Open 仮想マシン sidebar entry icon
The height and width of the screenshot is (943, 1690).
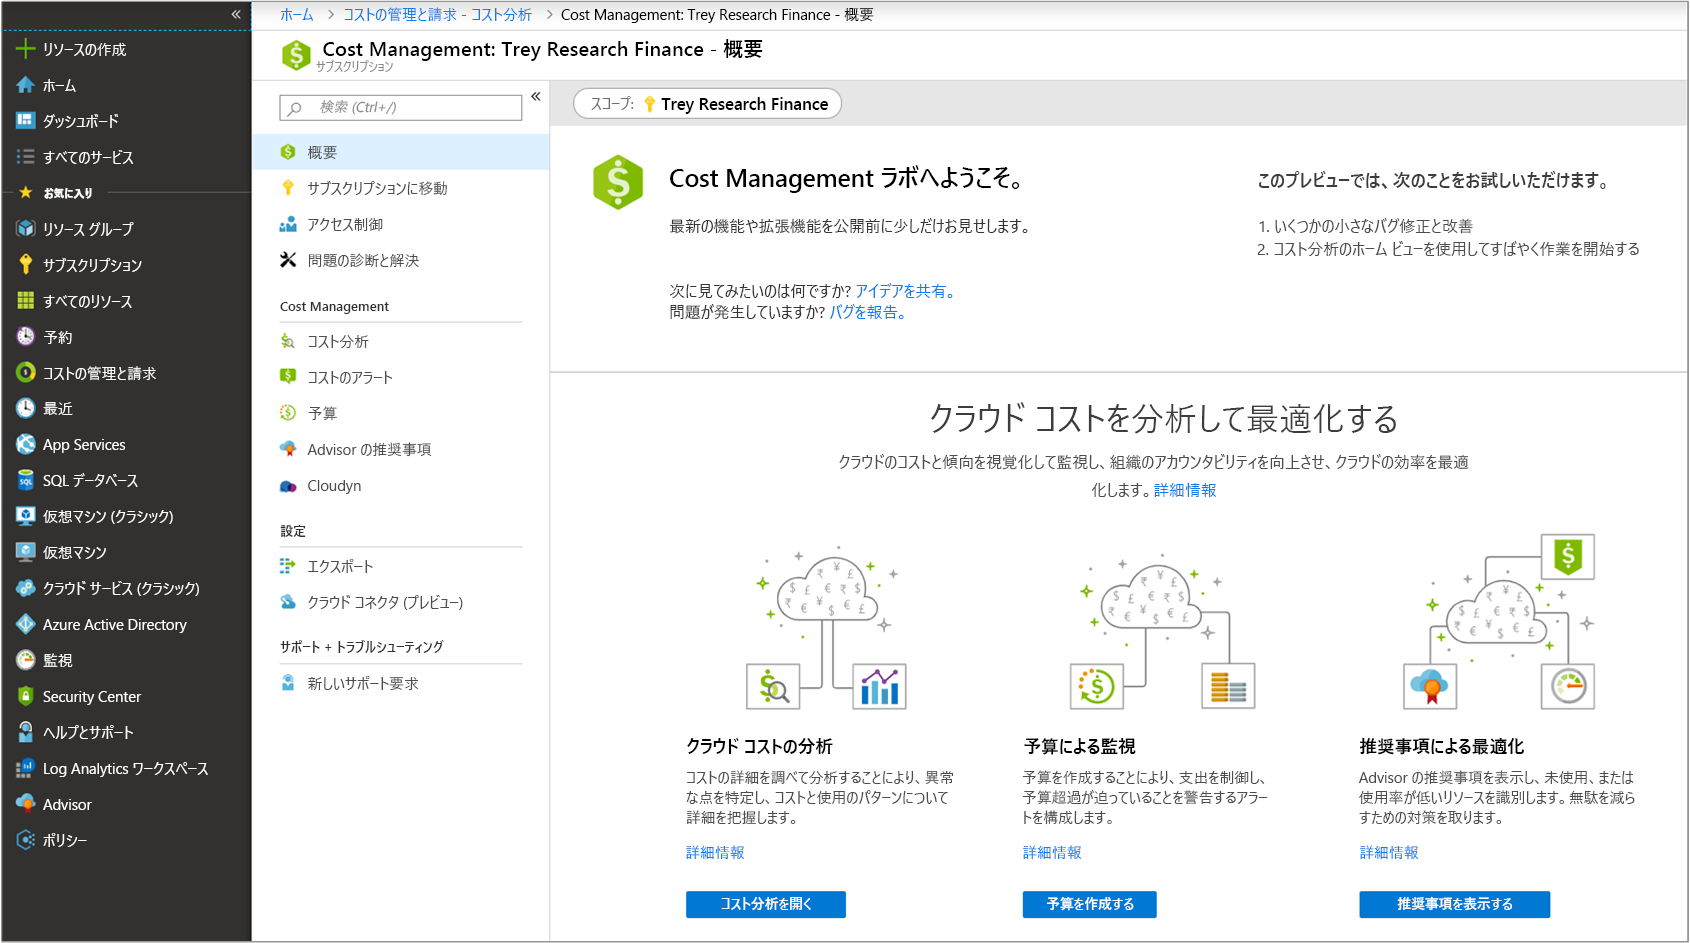(x=26, y=552)
